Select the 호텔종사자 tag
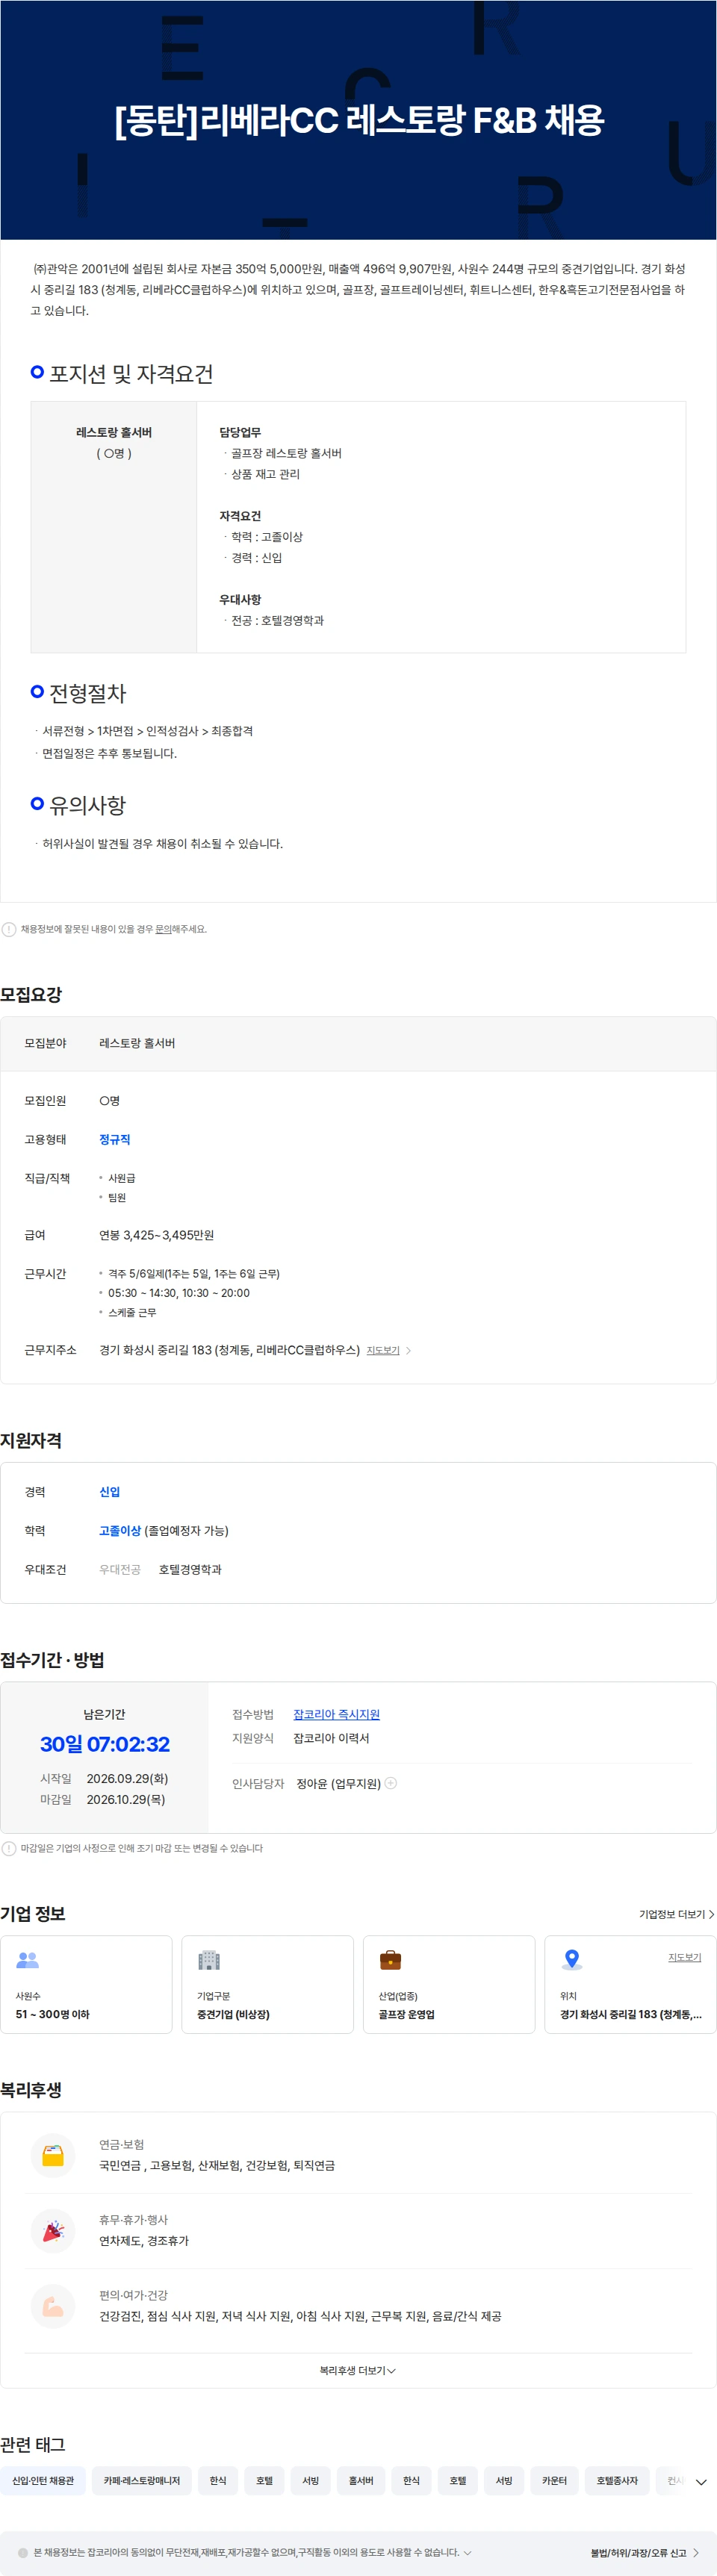The height and width of the screenshot is (2576, 717). tap(617, 2481)
